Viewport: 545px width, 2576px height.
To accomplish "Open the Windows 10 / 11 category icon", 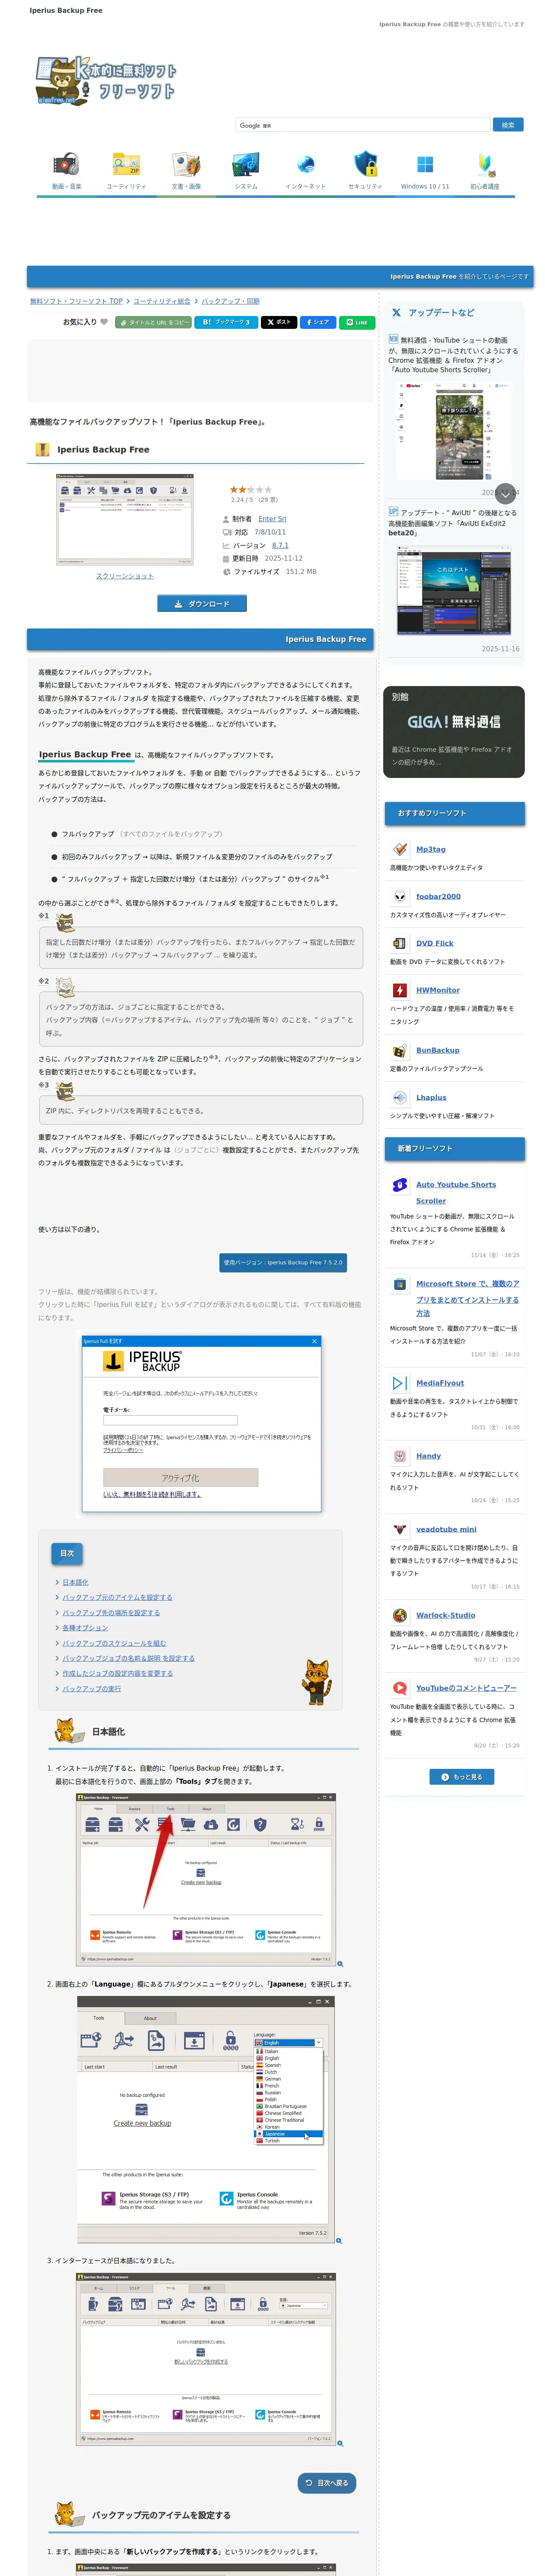I will point(425,164).
